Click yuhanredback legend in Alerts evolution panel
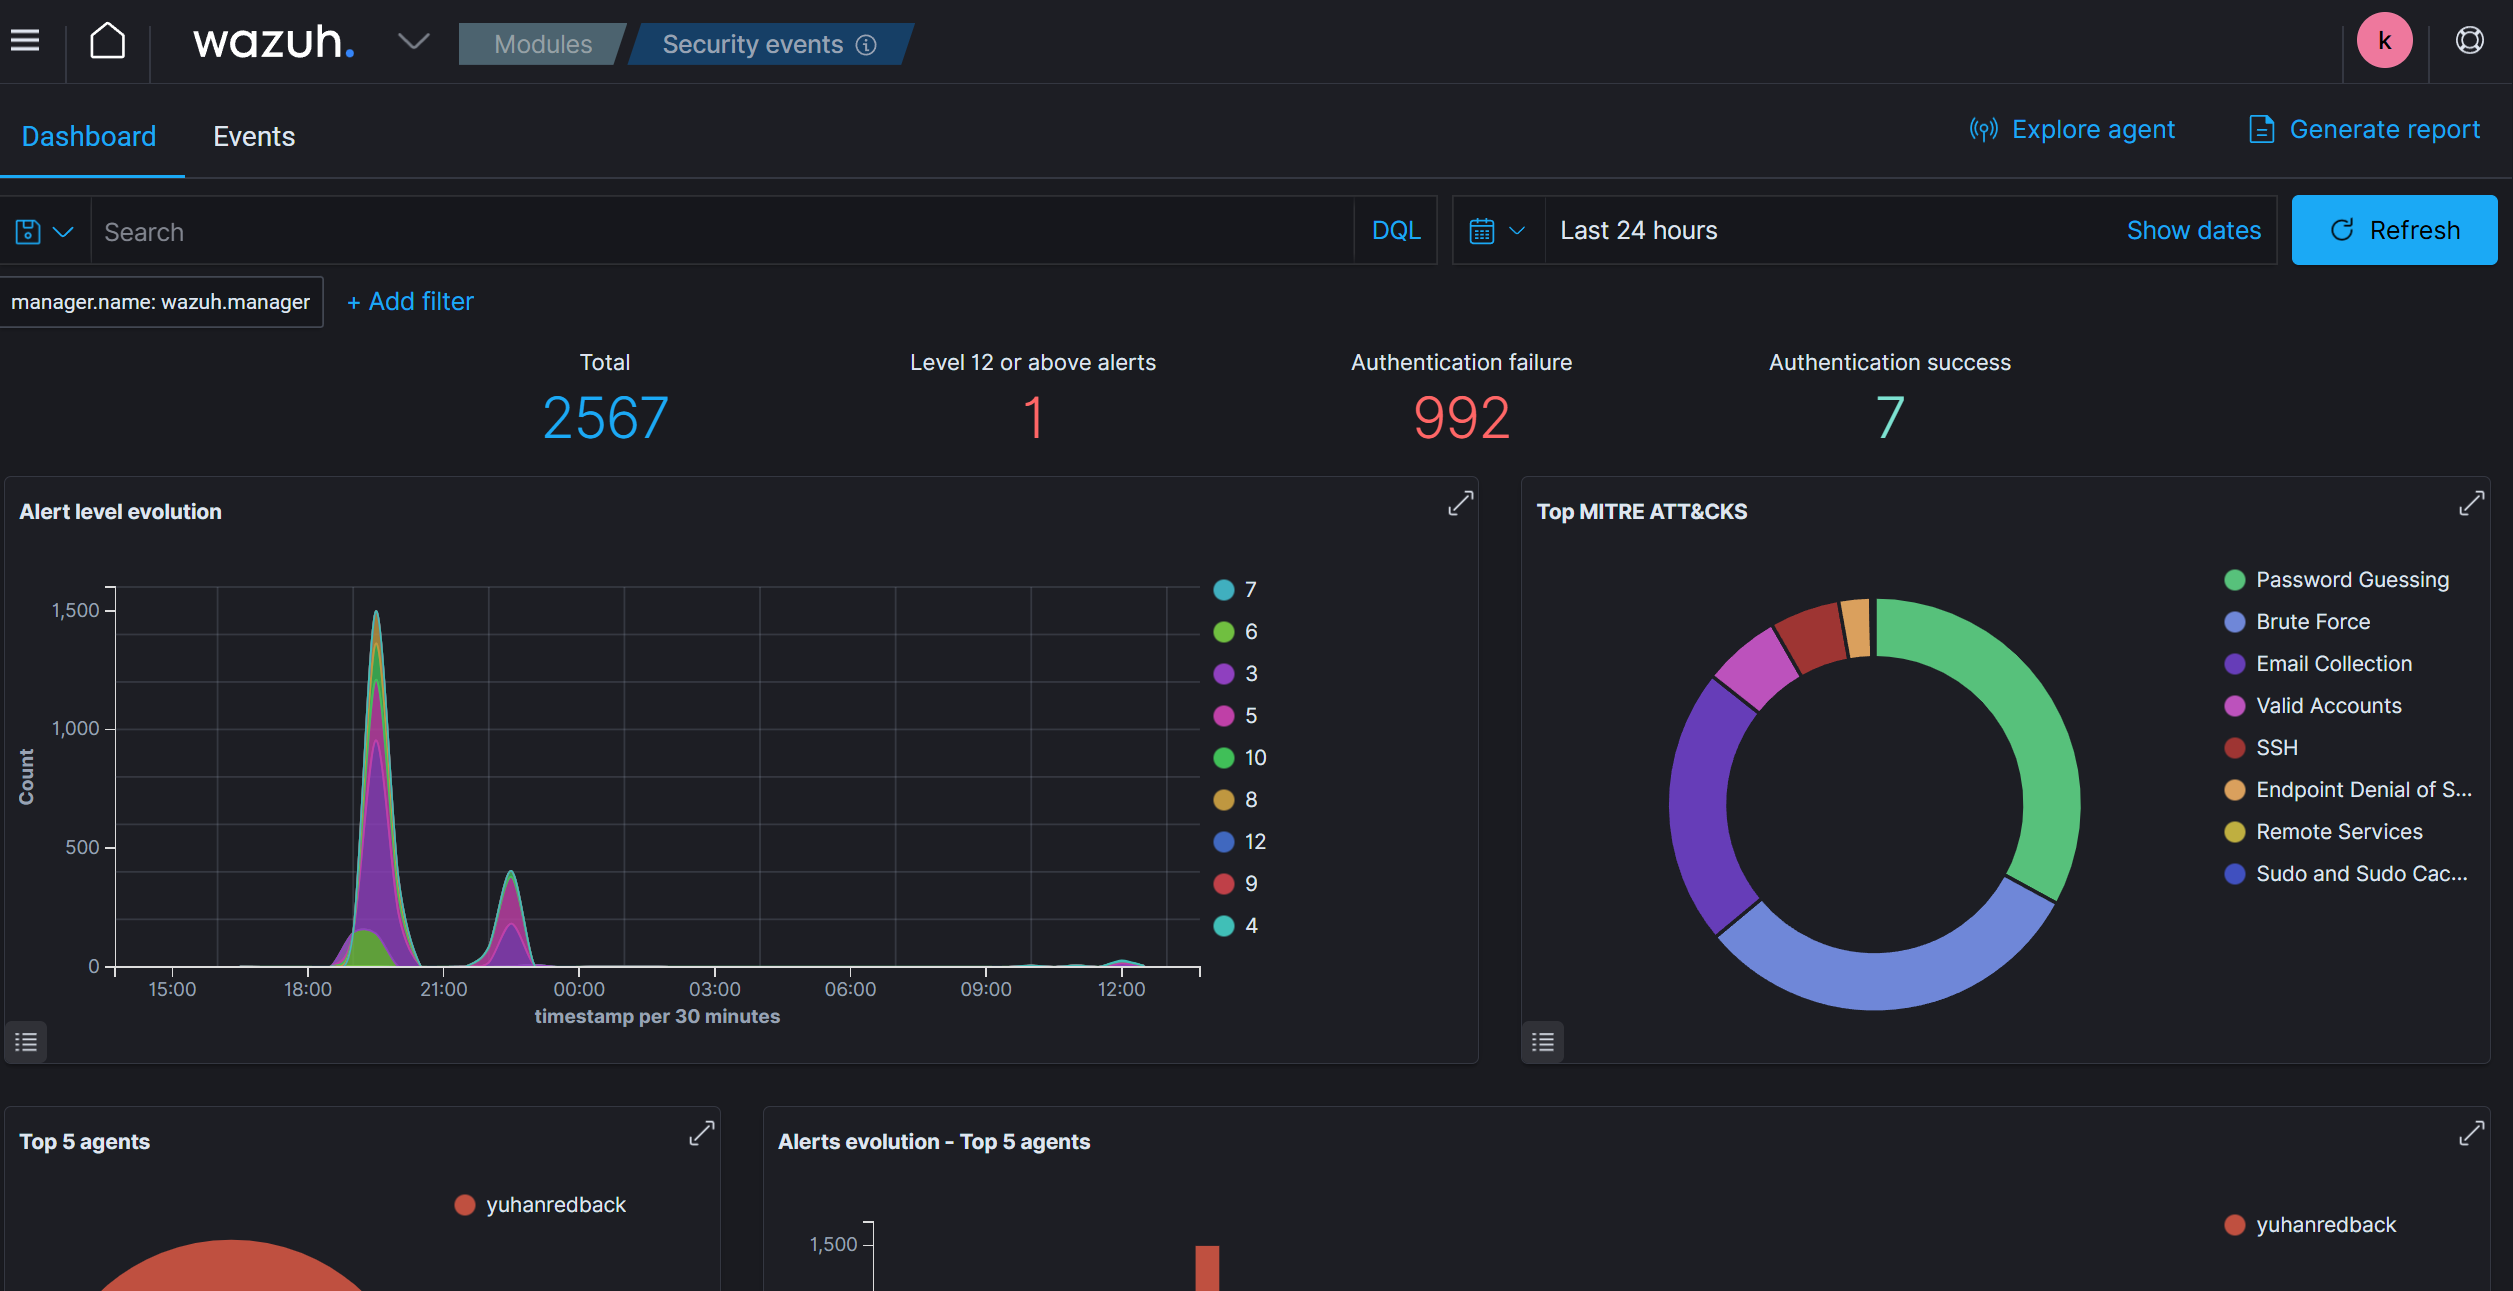Screen dimensions: 2513x1291 point(2310,1225)
